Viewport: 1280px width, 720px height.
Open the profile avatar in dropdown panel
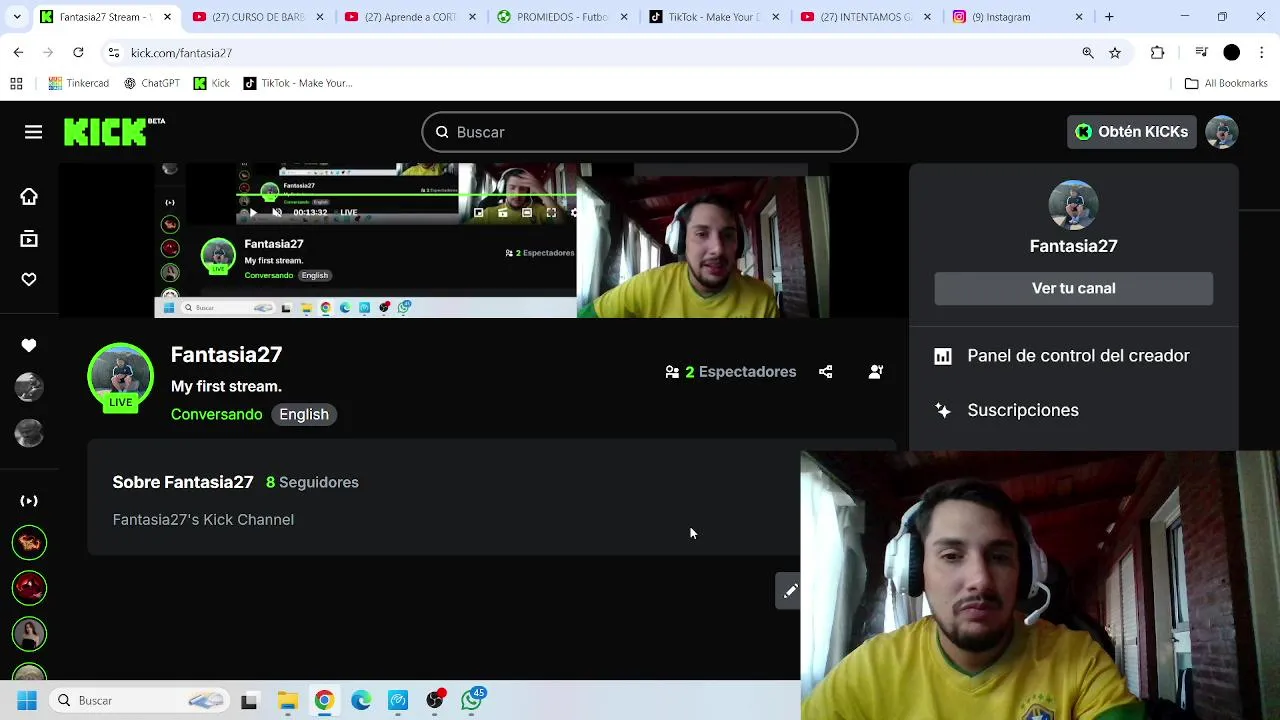tap(1074, 205)
